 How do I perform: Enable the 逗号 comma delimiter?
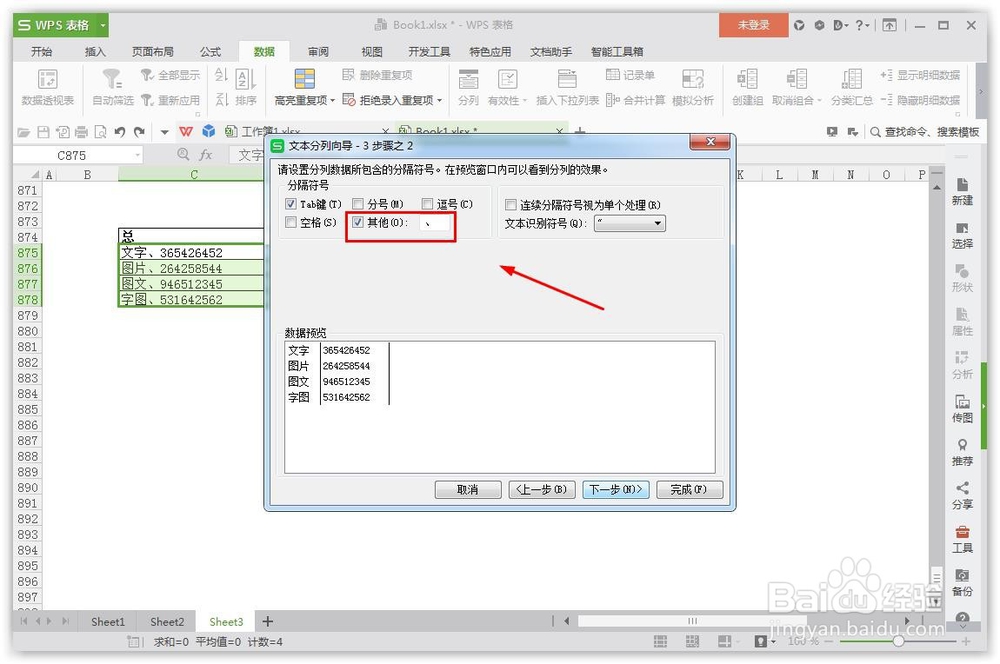tap(425, 203)
